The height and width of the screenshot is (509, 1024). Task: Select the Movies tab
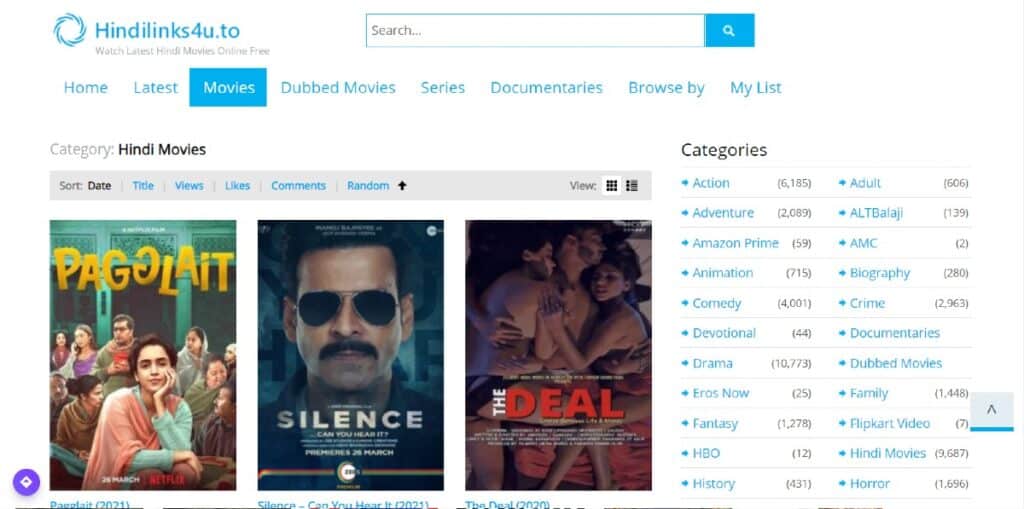tap(229, 88)
